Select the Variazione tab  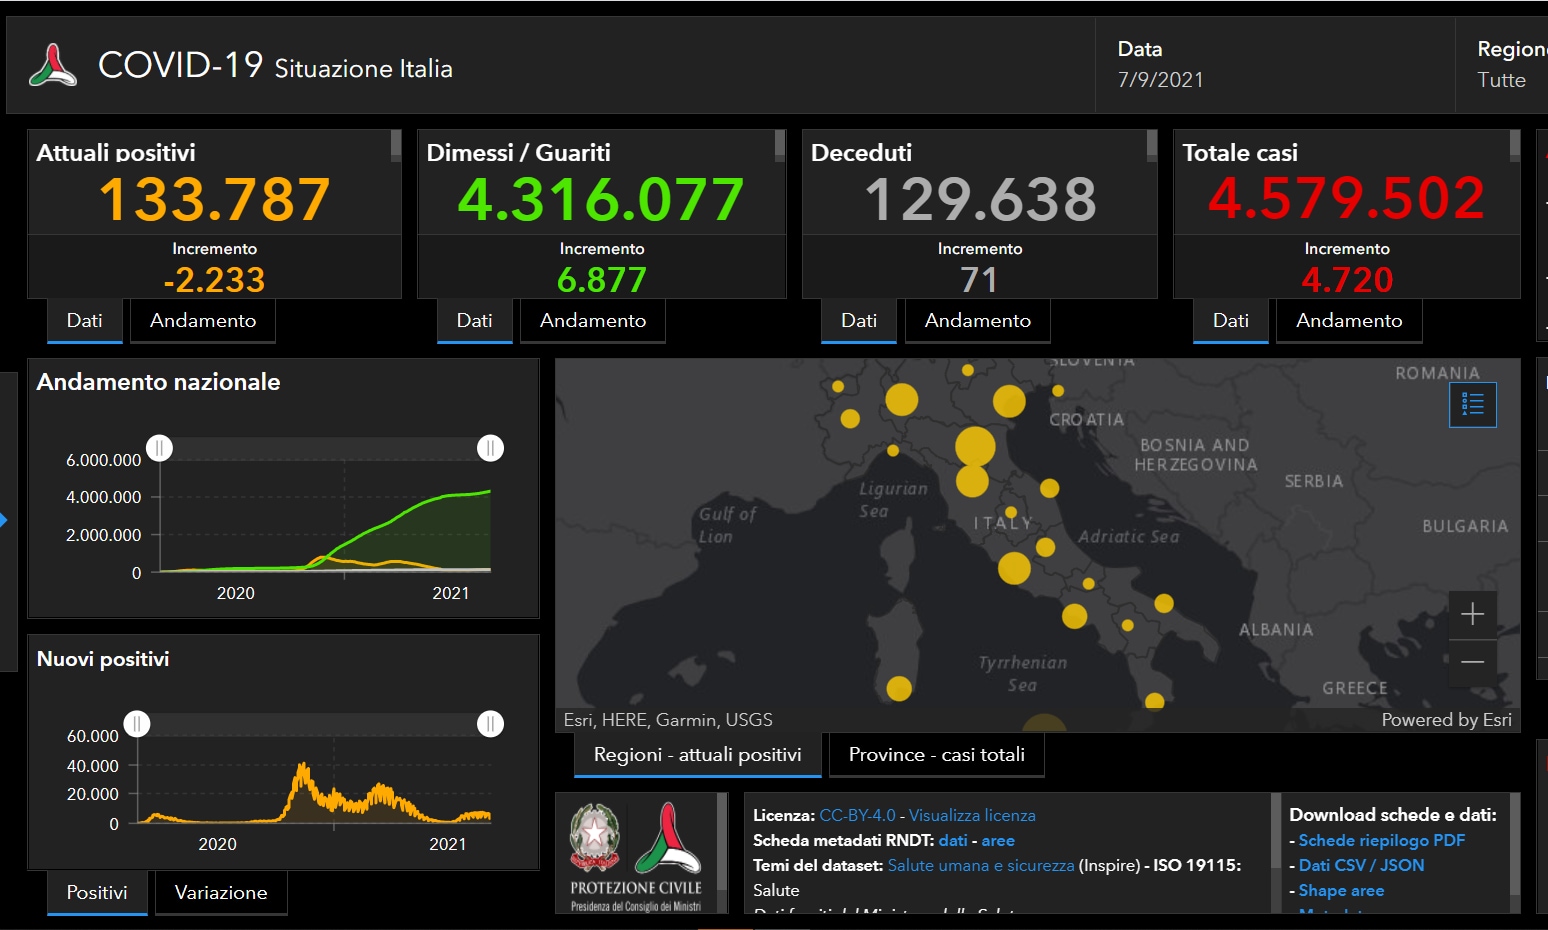[x=221, y=893]
